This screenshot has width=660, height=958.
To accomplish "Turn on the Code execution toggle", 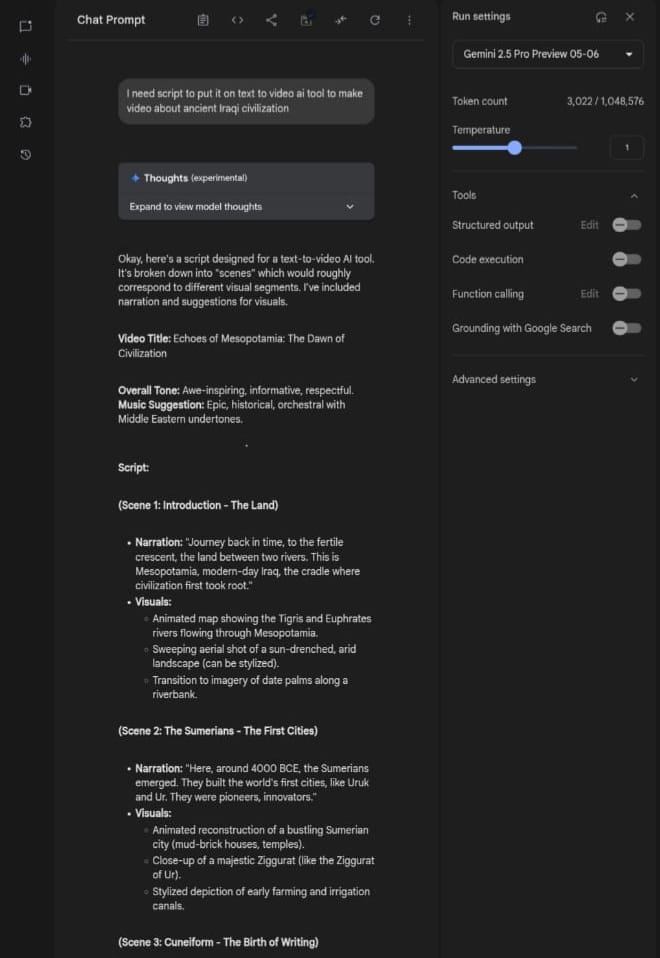I will click(x=626, y=259).
